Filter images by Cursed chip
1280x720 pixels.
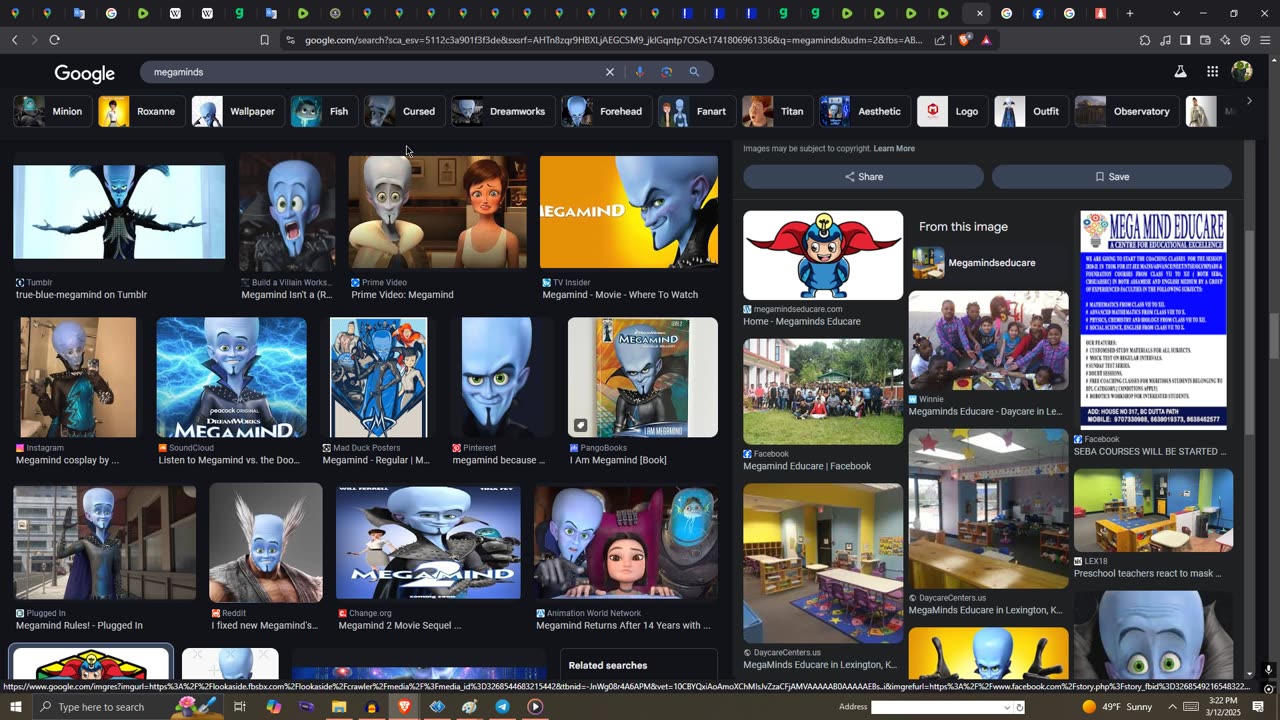pos(403,111)
